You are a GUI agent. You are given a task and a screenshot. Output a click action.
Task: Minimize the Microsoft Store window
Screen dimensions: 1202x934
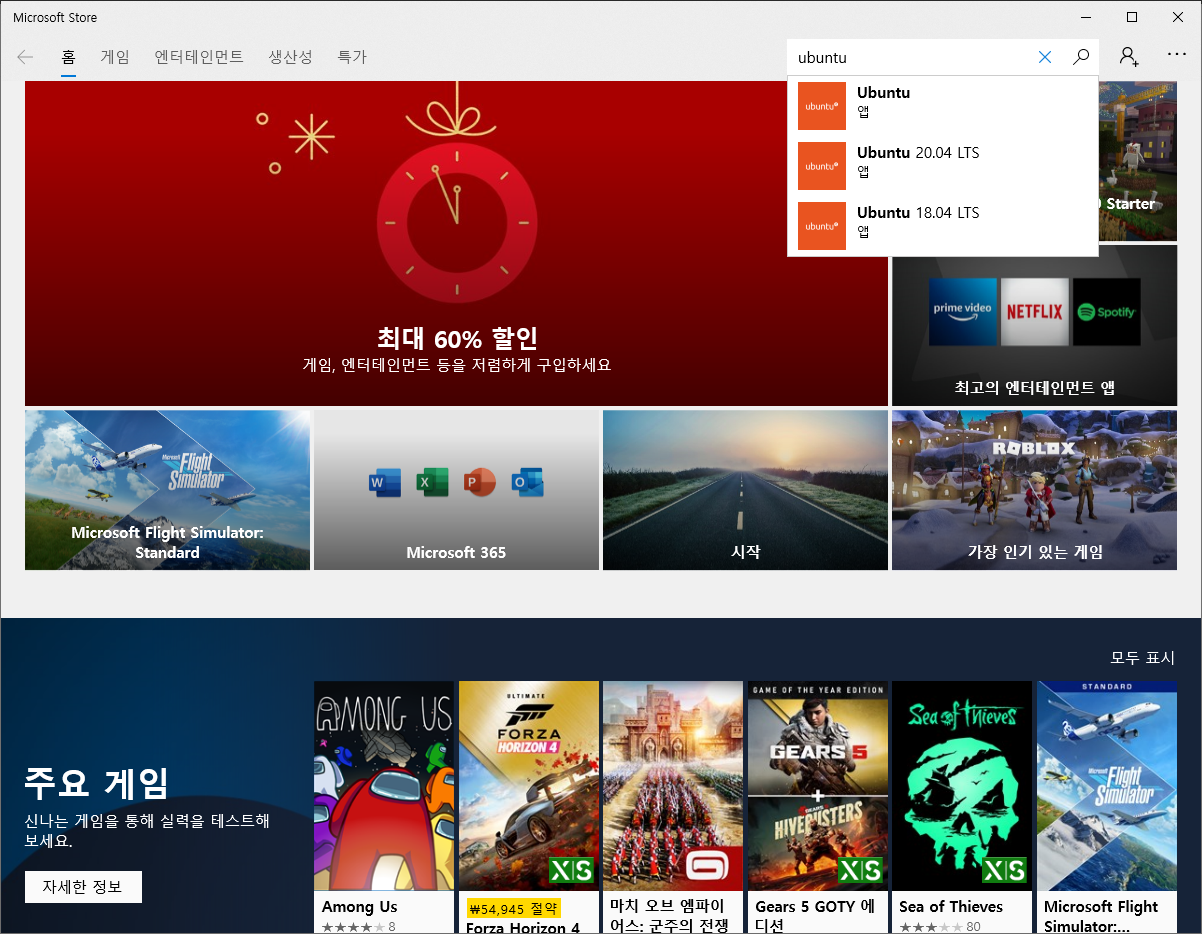1086,17
